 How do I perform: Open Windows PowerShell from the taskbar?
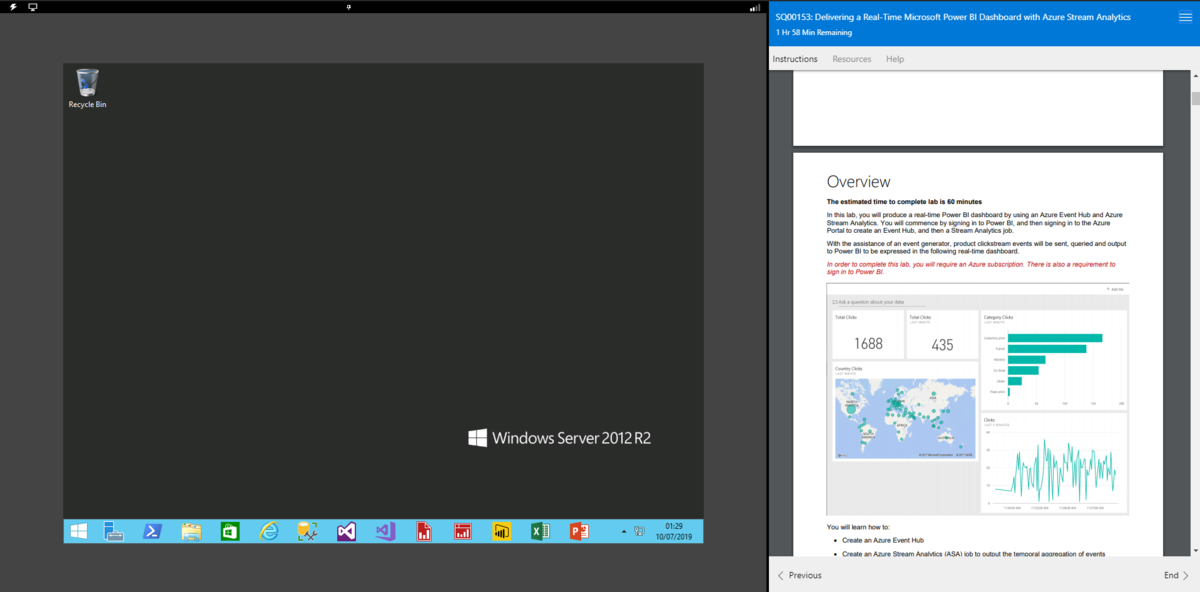(x=153, y=531)
